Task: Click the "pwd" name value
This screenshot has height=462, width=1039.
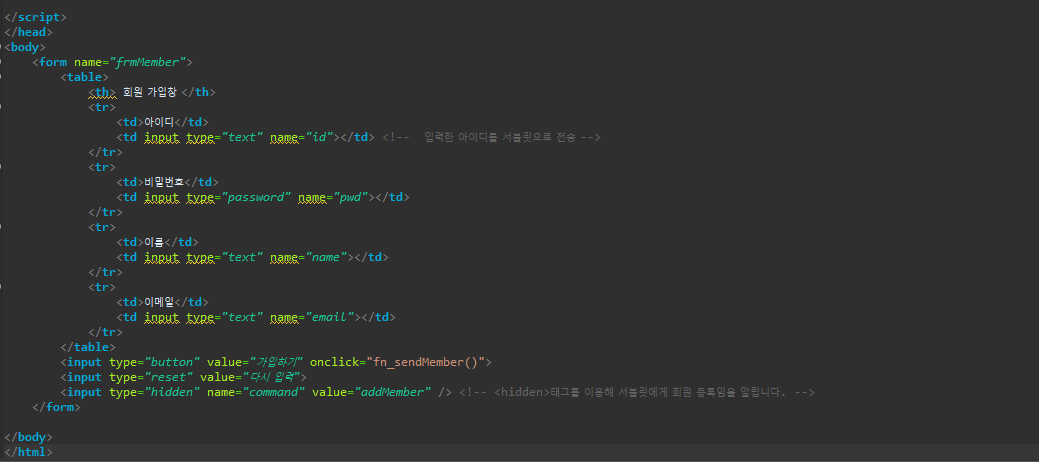Action: coord(349,198)
